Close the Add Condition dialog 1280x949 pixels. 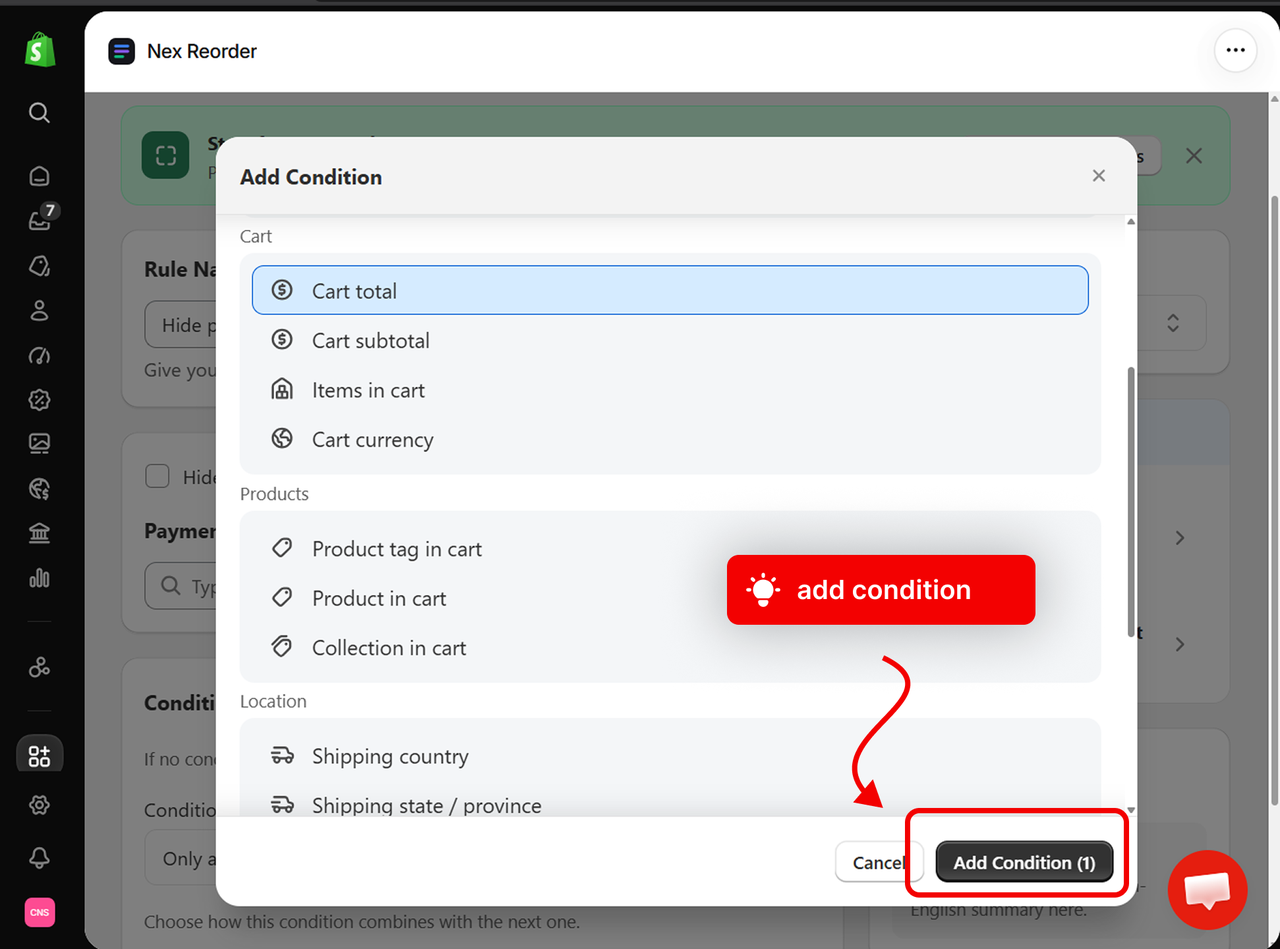(1099, 176)
